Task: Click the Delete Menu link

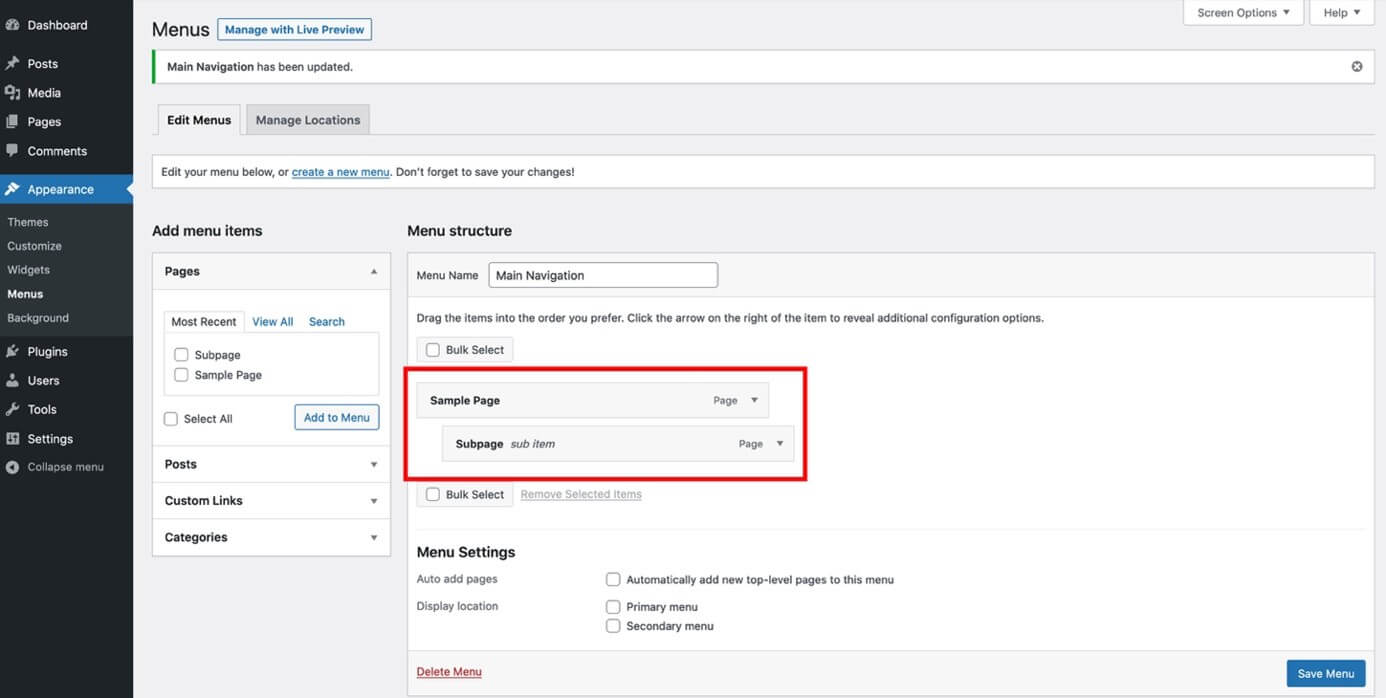Action: click(x=449, y=672)
